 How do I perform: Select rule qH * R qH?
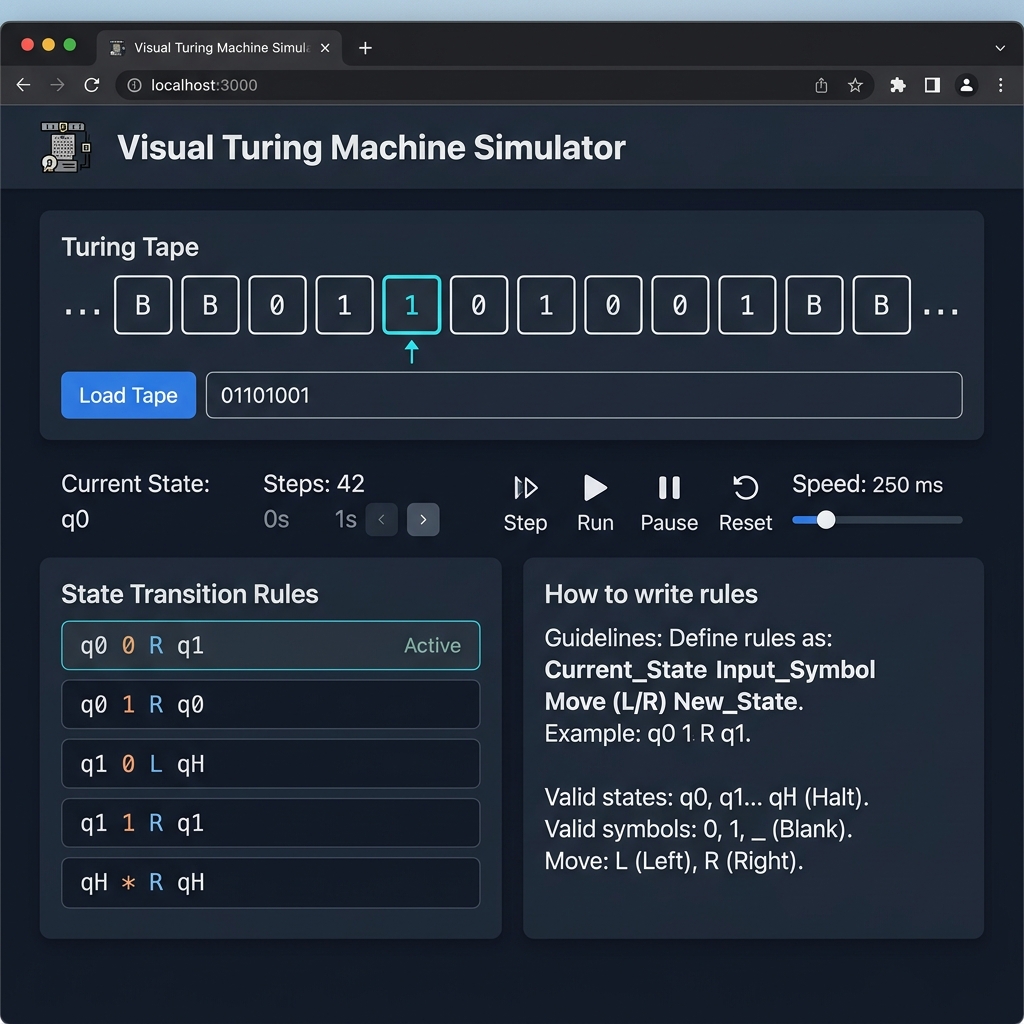[270, 882]
